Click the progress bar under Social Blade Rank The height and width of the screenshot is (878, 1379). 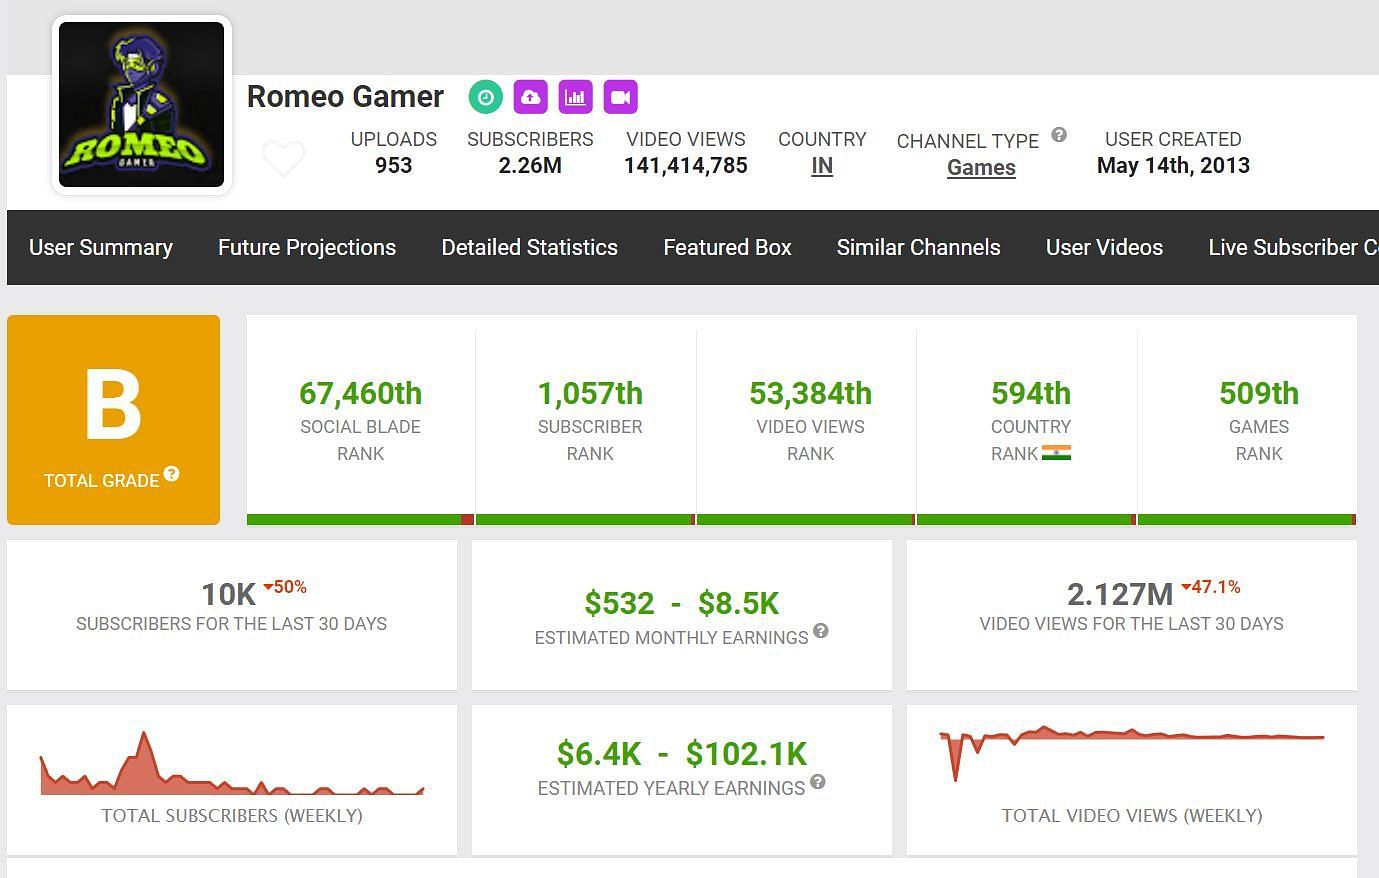pyautogui.click(x=360, y=520)
